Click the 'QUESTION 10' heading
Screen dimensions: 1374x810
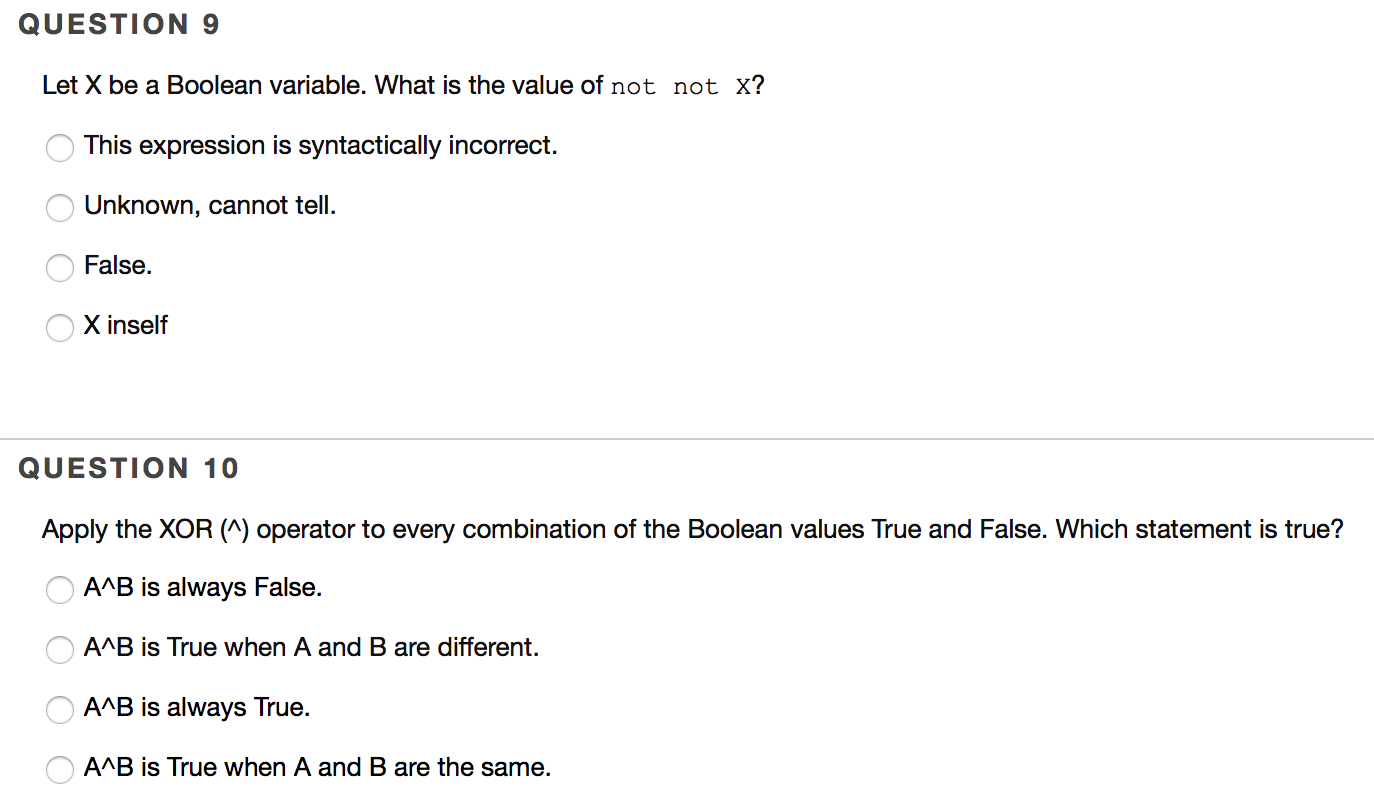coord(129,468)
